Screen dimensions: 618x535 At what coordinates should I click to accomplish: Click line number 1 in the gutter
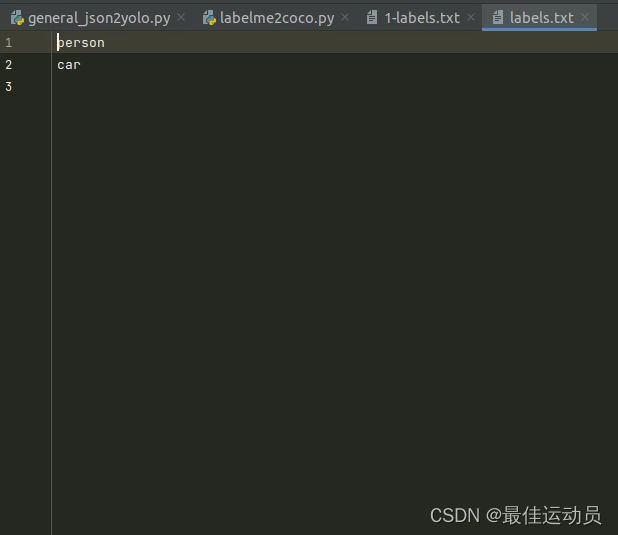pyautogui.click(x=9, y=43)
